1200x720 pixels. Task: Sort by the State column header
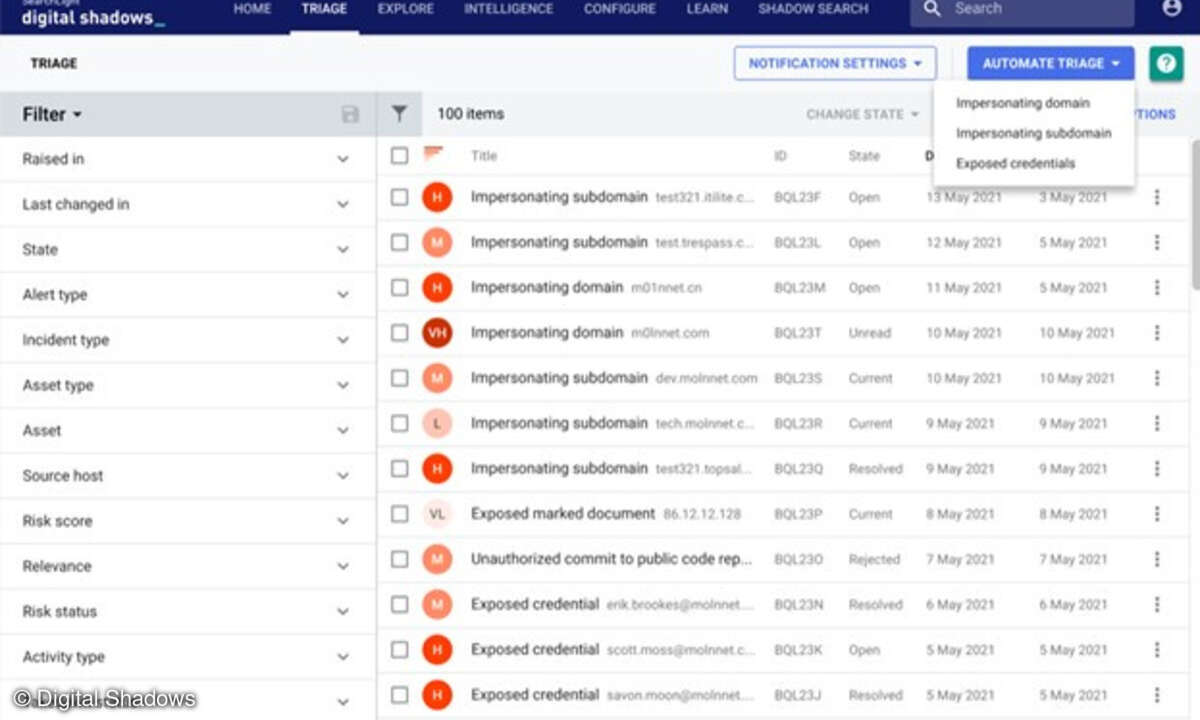click(864, 156)
